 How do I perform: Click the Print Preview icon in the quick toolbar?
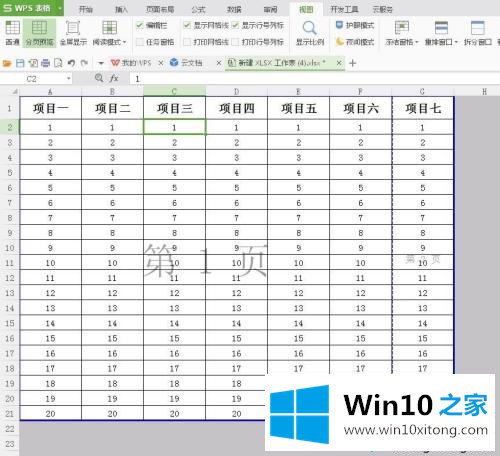point(58,63)
